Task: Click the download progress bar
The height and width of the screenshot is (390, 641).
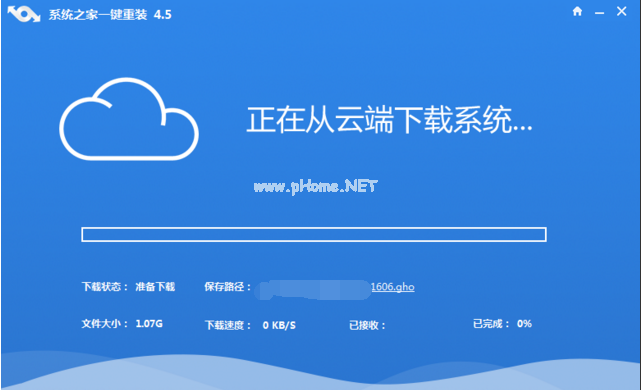Action: pyautogui.click(x=314, y=234)
